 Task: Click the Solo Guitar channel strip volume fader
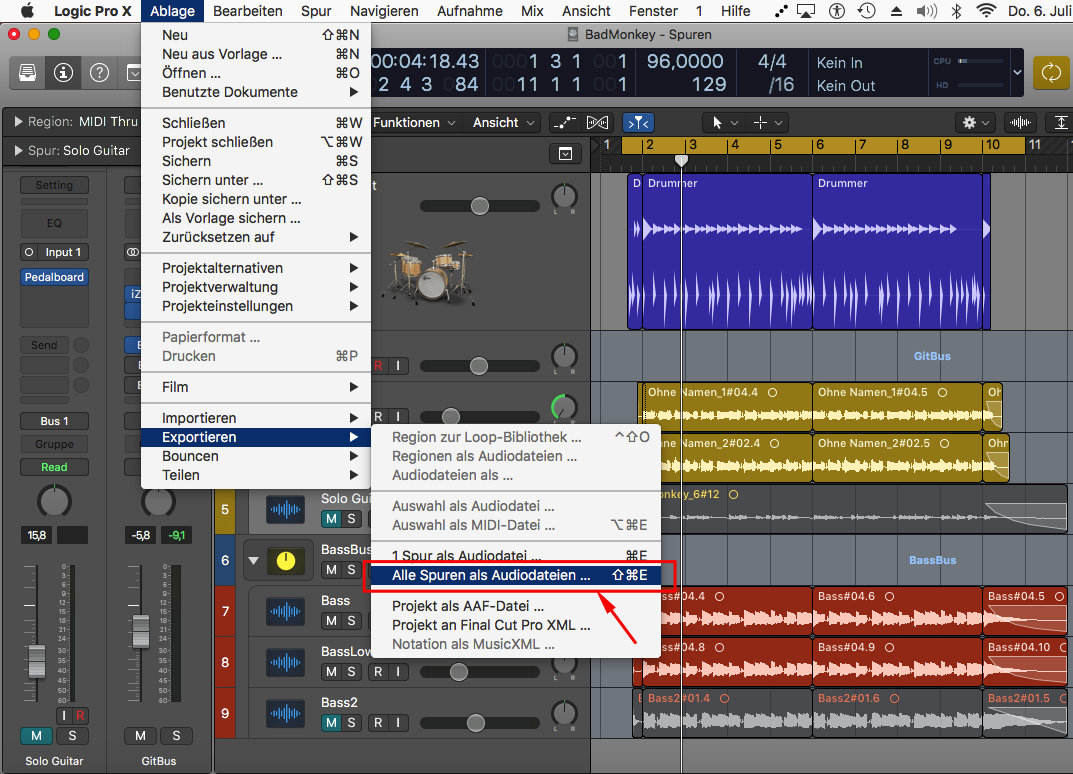[37, 661]
